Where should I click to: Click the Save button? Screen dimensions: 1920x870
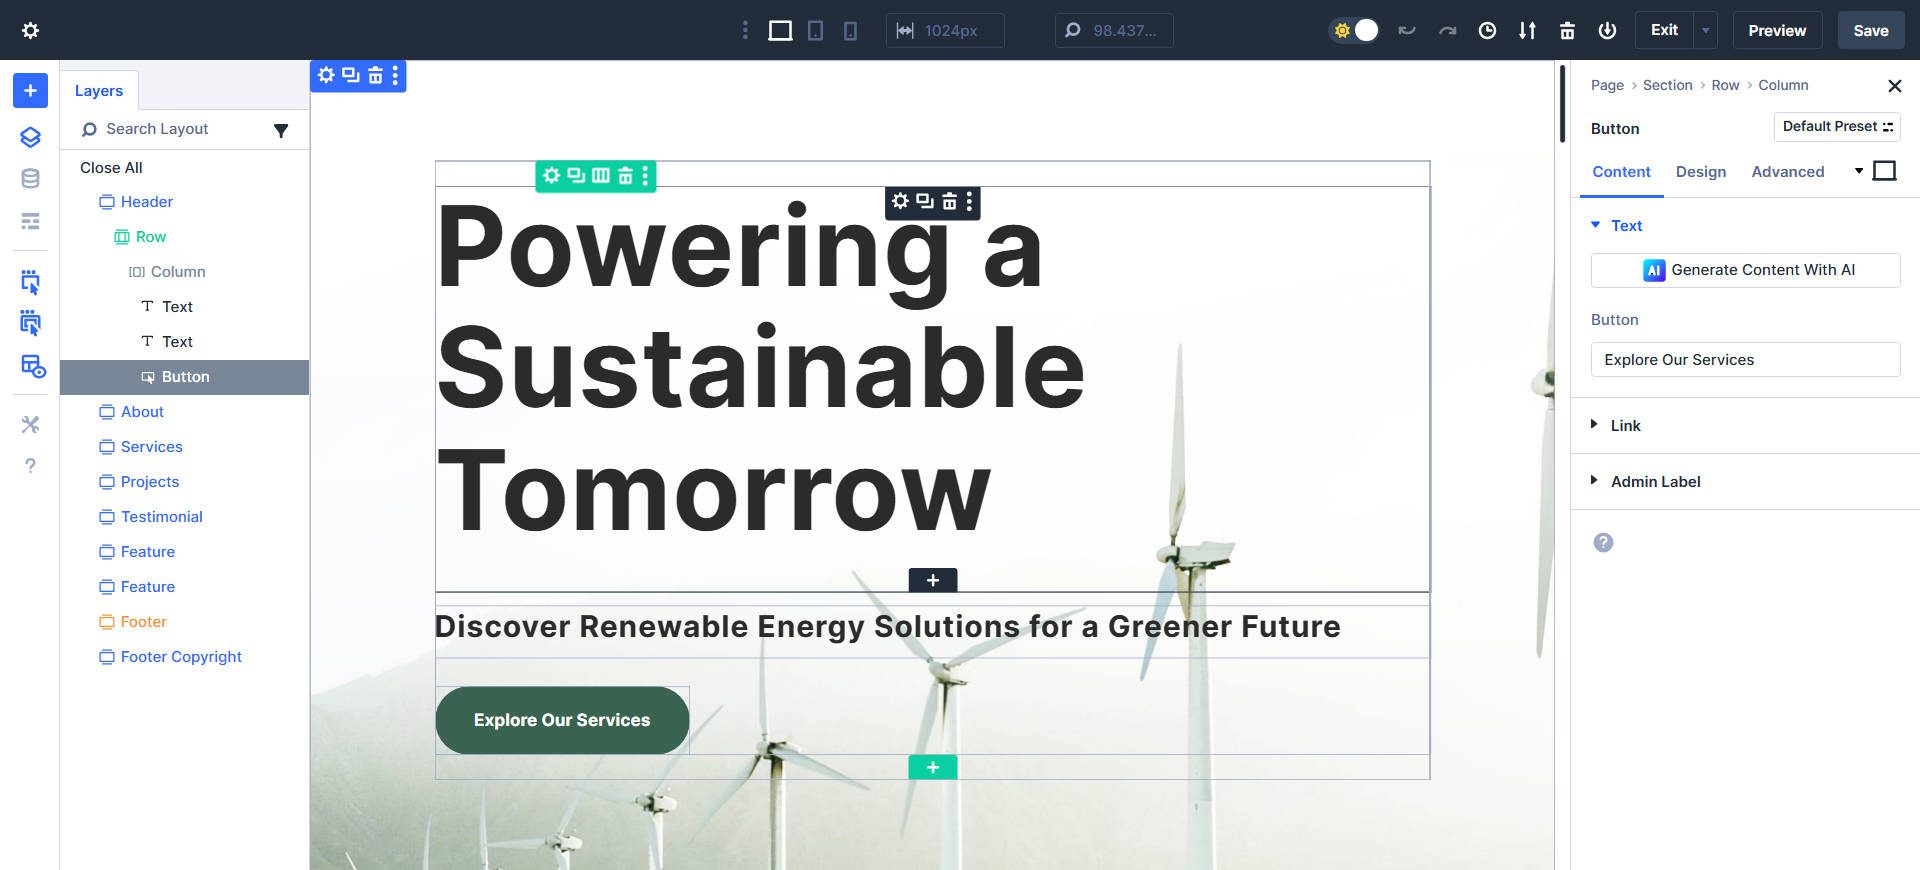1871,30
